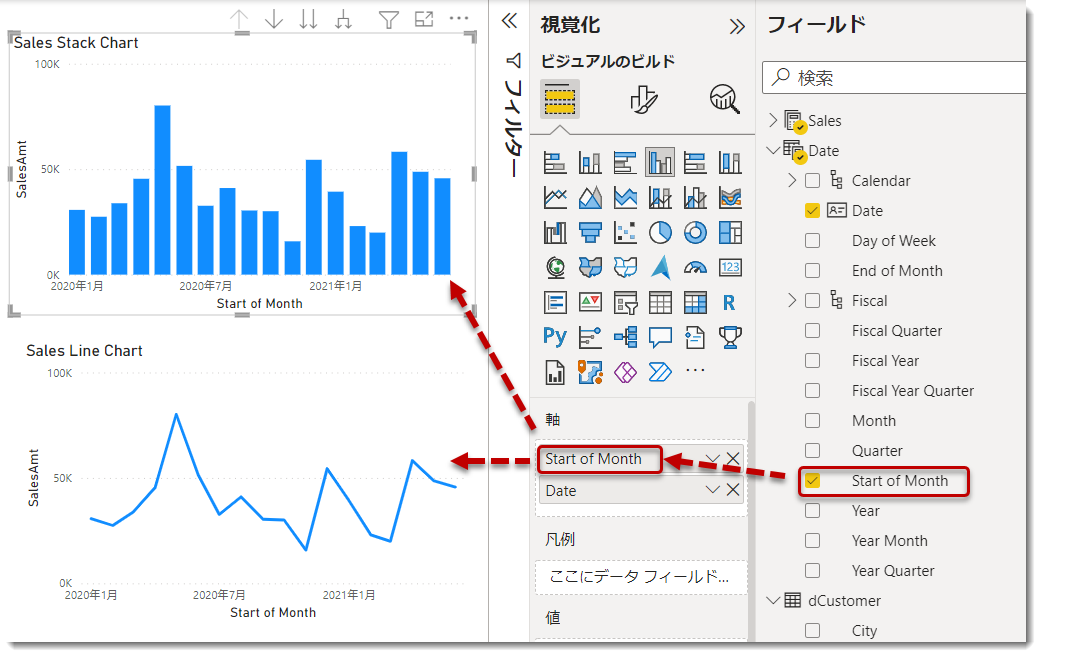
Task: Pick the ribbon chart visual
Action: [730, 198]
